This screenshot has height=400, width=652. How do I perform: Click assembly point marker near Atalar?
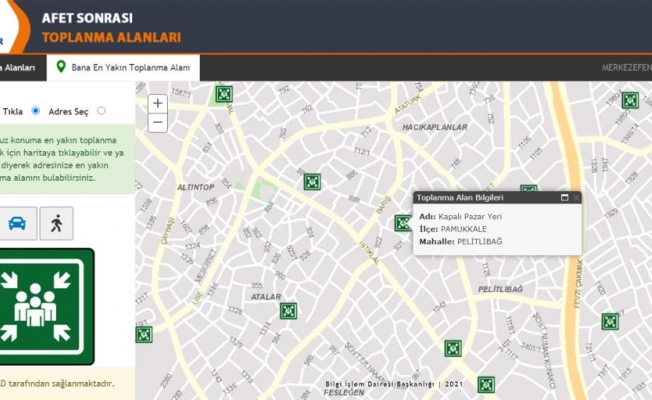288,311
